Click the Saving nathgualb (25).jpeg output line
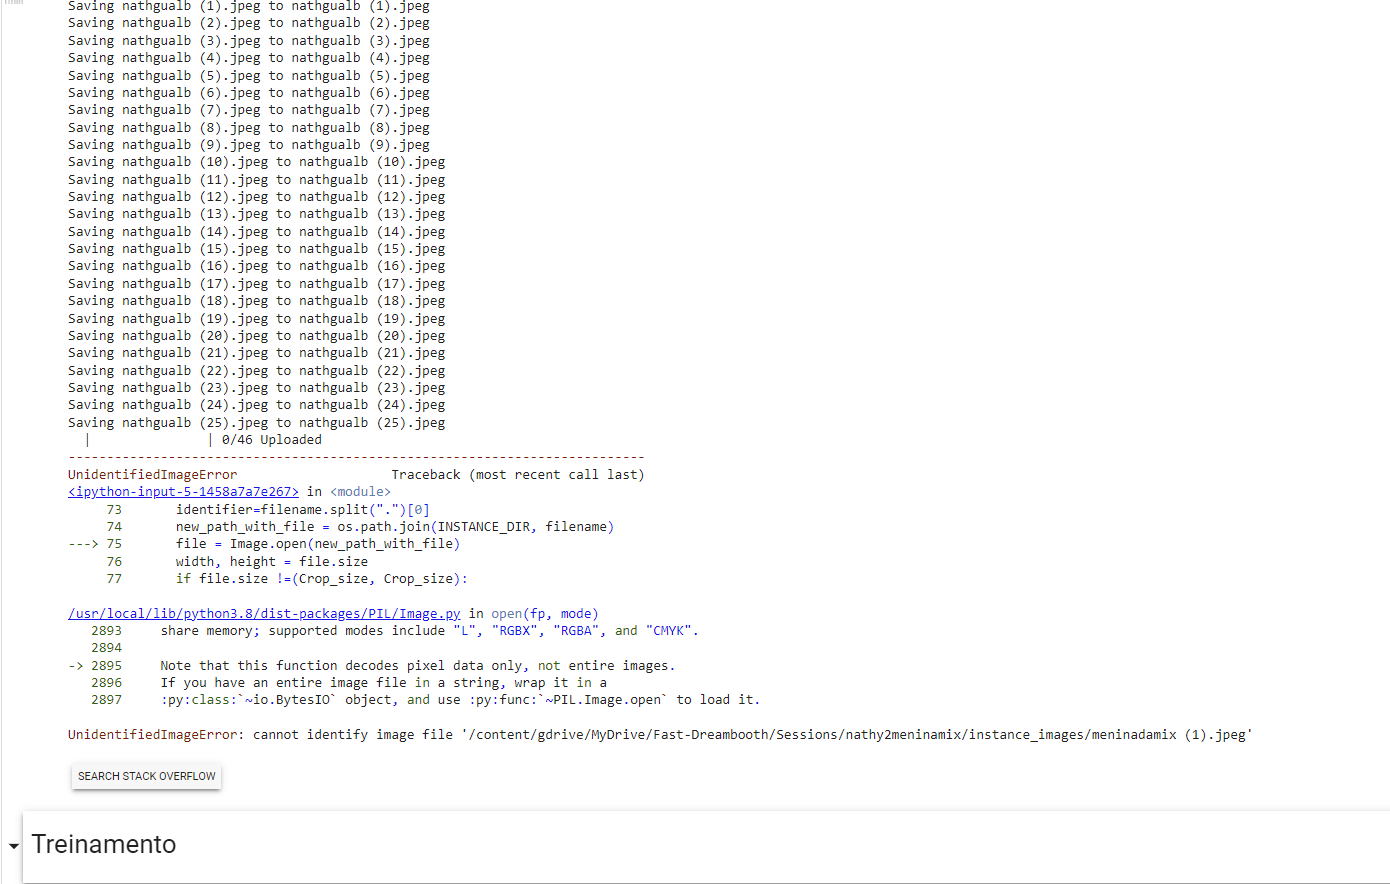Image resolution: width=1390 pixels, height=884 pixels. pyautogui.click(x=255, y=422)
